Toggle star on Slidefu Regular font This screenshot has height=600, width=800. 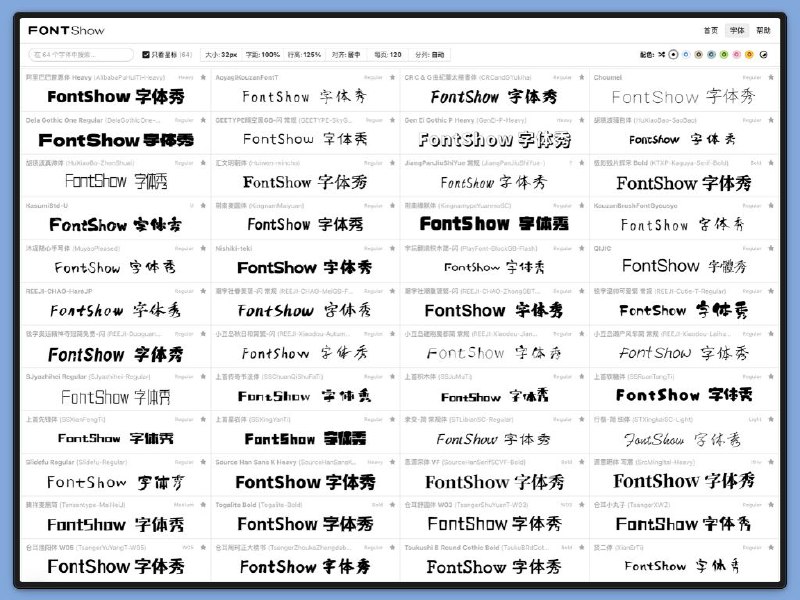pos(203,462)
